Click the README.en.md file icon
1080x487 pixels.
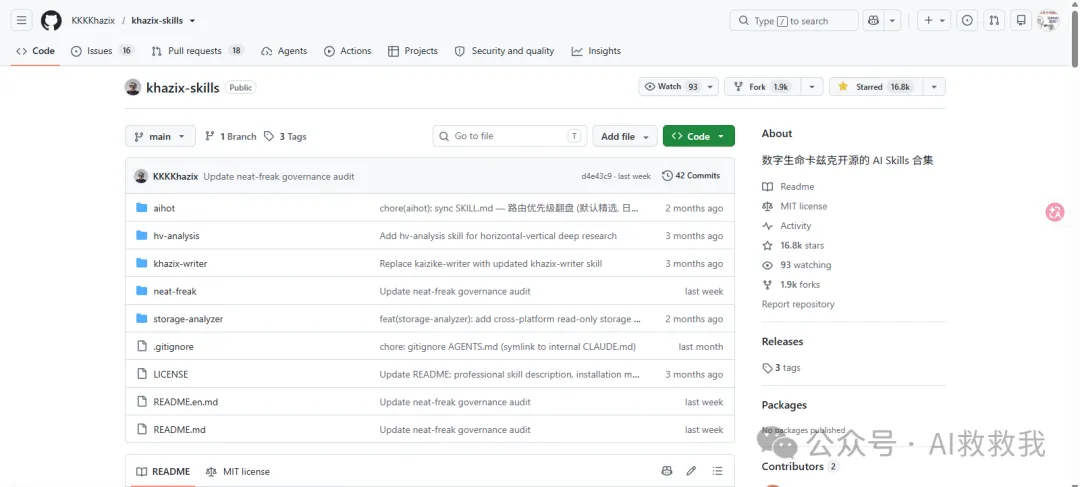coord(142,402)
